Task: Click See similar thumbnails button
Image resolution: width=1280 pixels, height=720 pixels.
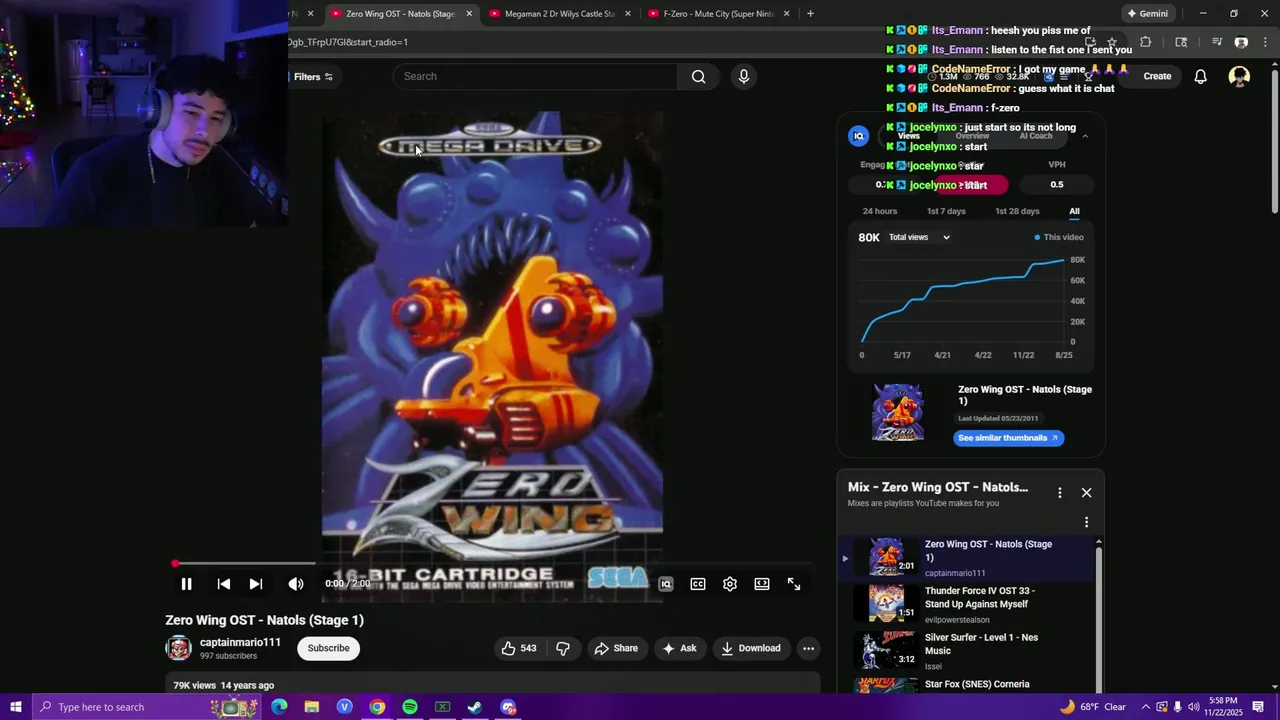Action: pyautogui.click(x=1008, y=438)
